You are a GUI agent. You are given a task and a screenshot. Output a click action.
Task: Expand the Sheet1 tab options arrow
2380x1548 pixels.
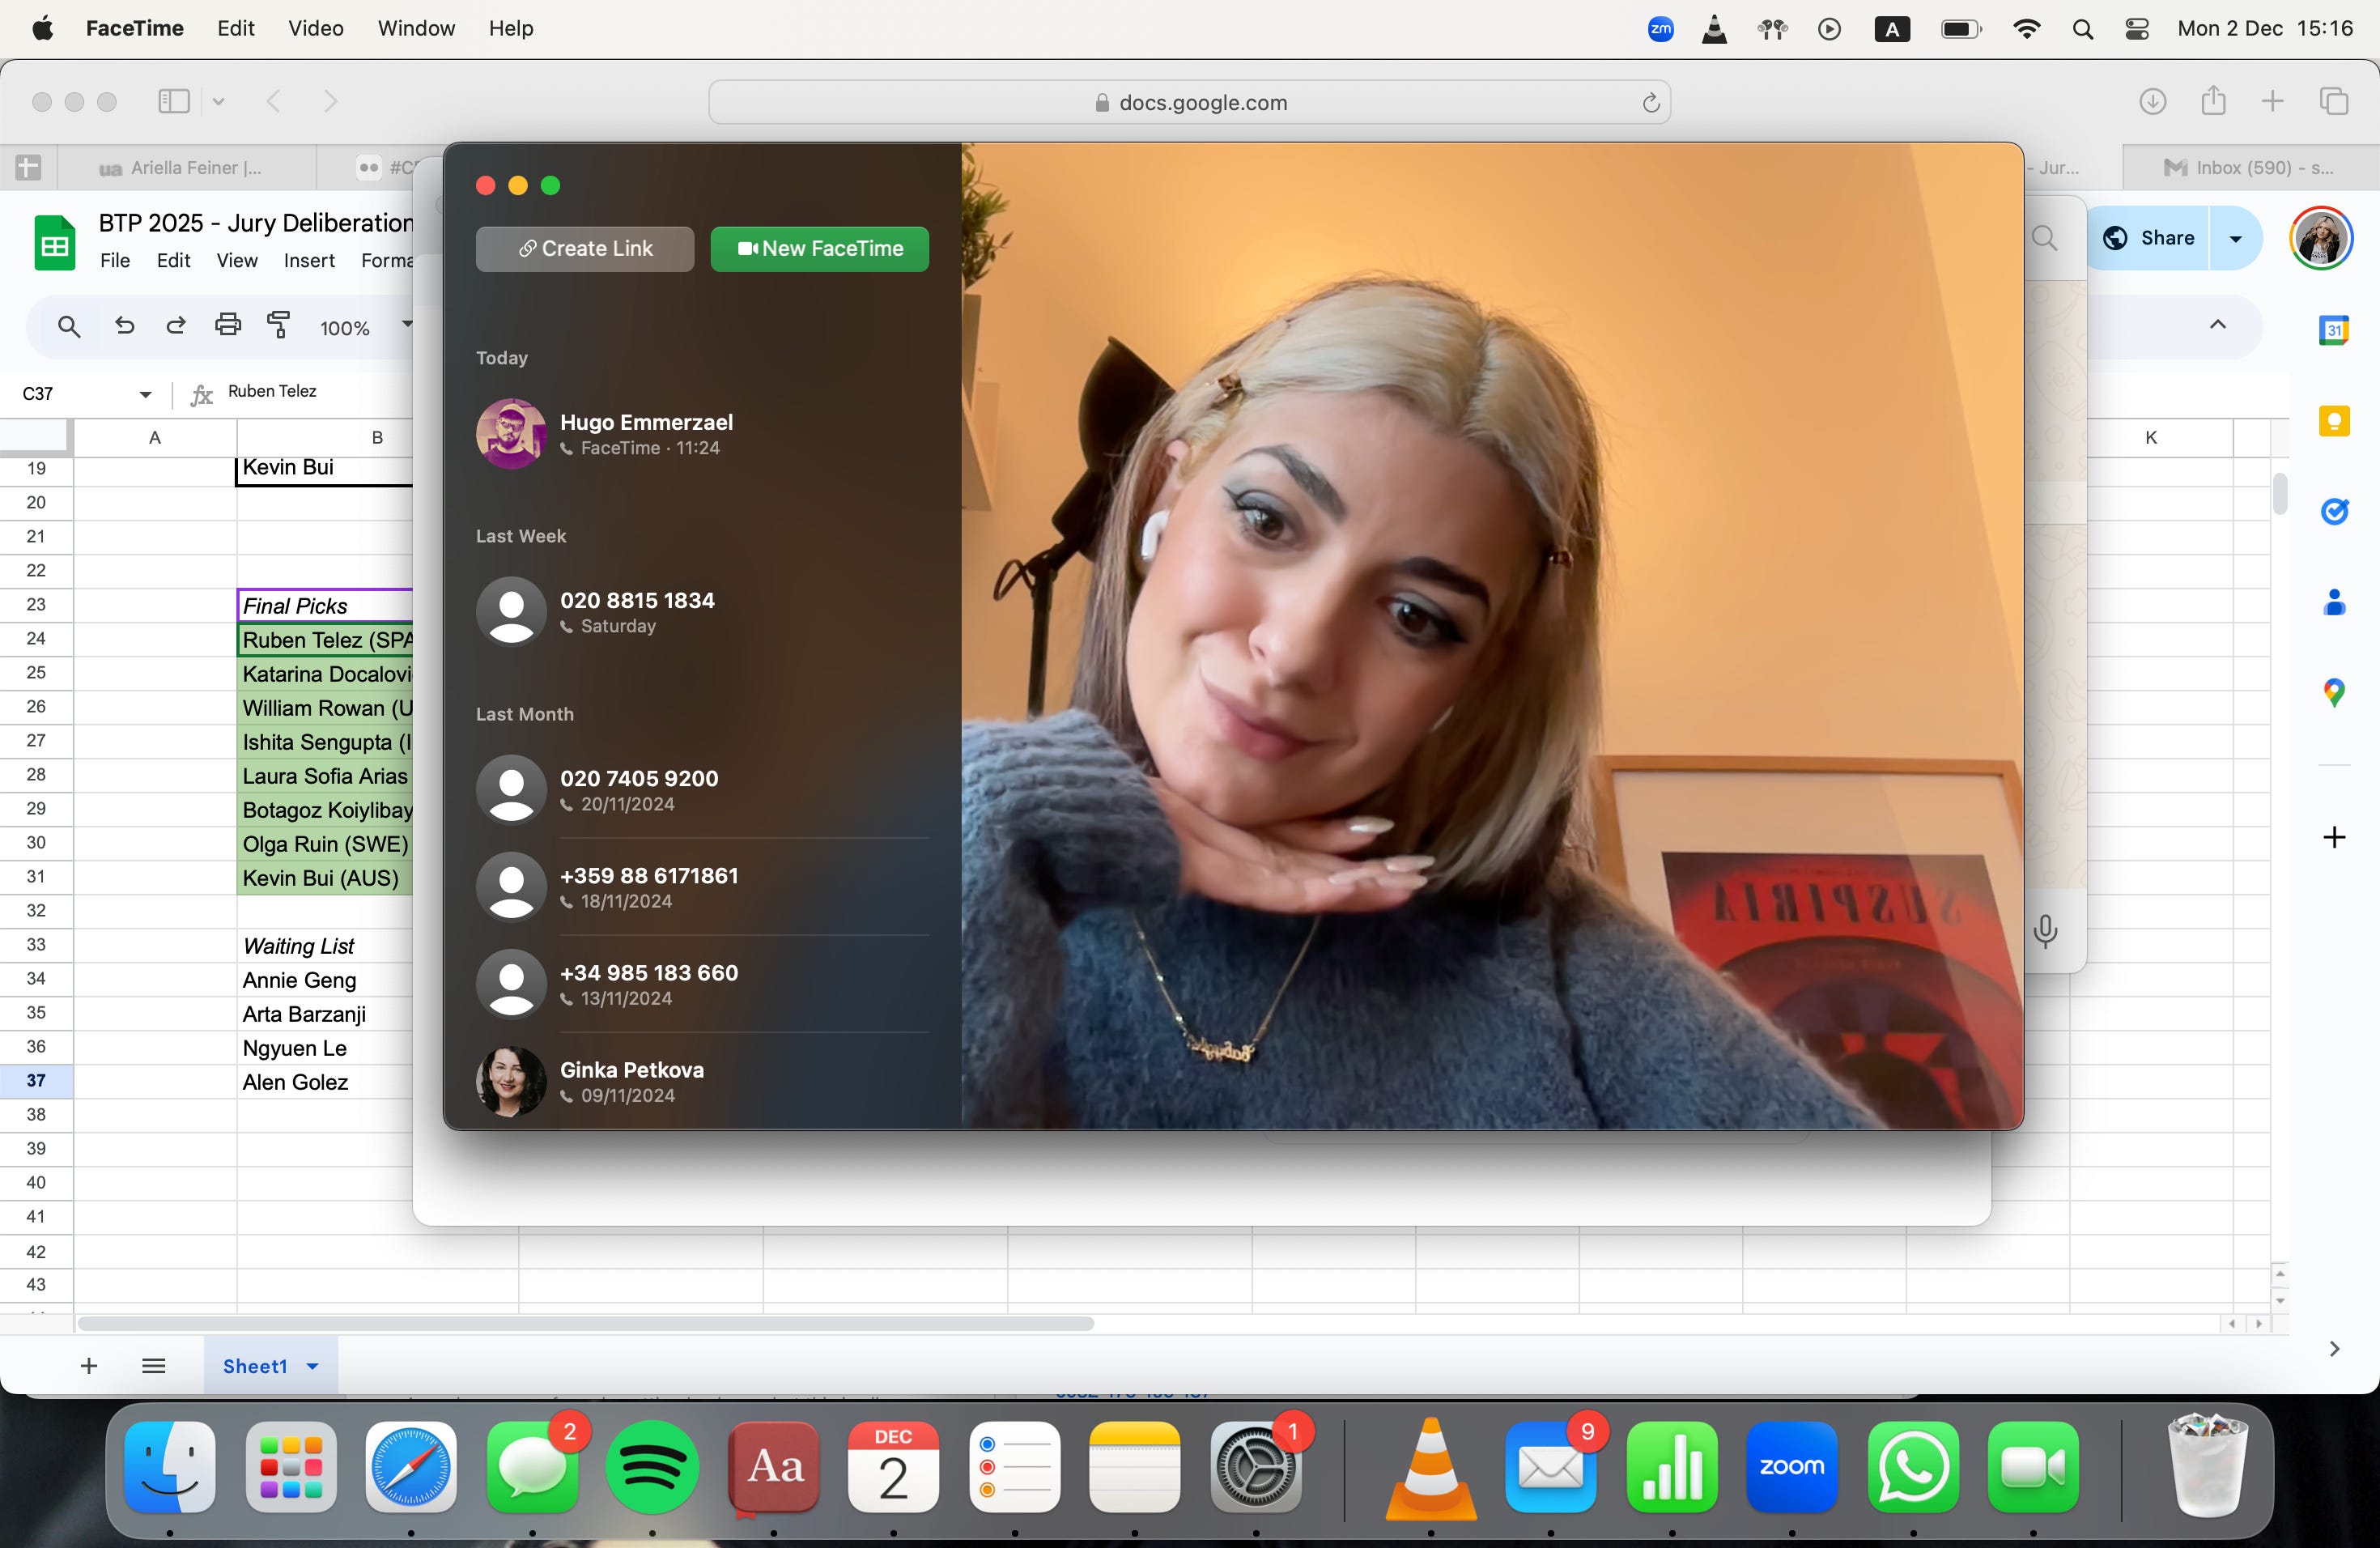313,1366
